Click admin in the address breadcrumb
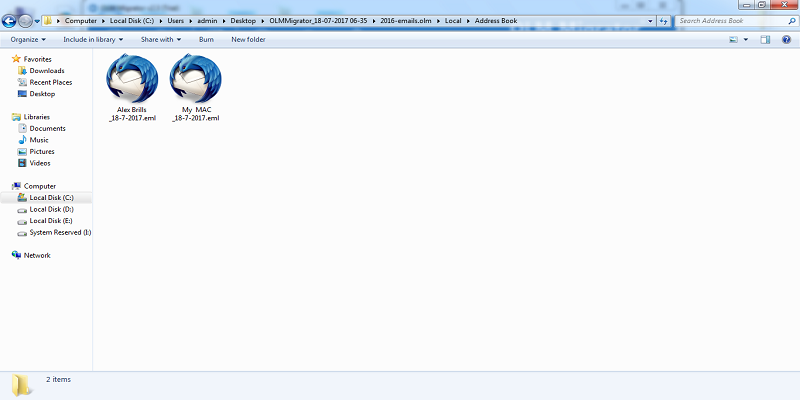The height and width of the screenshot is (400, 800). 207,21
